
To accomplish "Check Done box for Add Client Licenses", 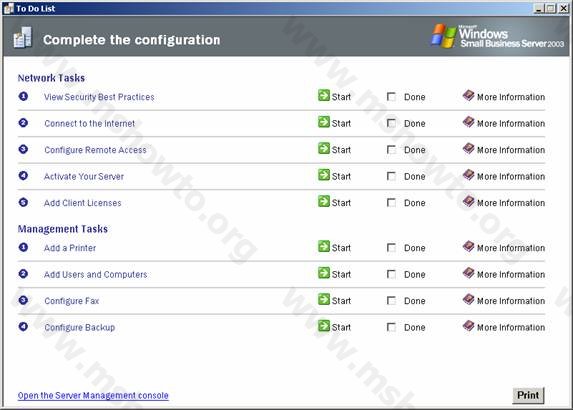I will pyautogui.click(x=391, y=202).
